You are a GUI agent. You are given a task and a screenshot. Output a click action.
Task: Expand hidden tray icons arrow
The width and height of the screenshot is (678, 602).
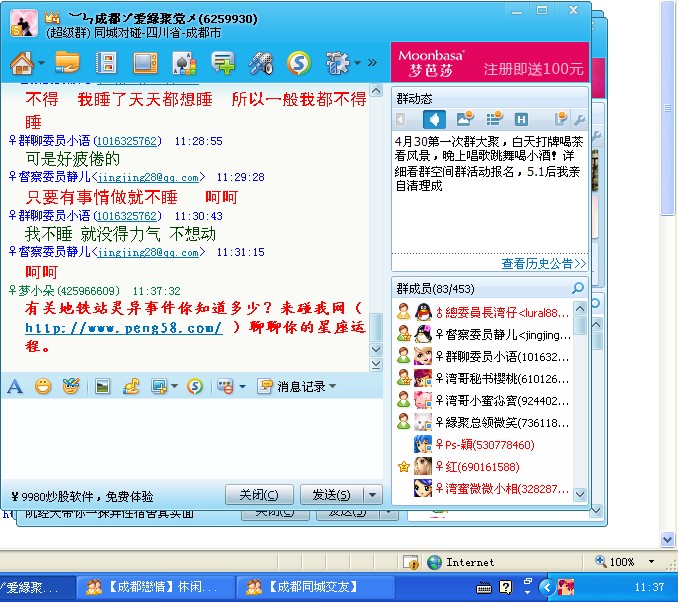tap(547, 587)
